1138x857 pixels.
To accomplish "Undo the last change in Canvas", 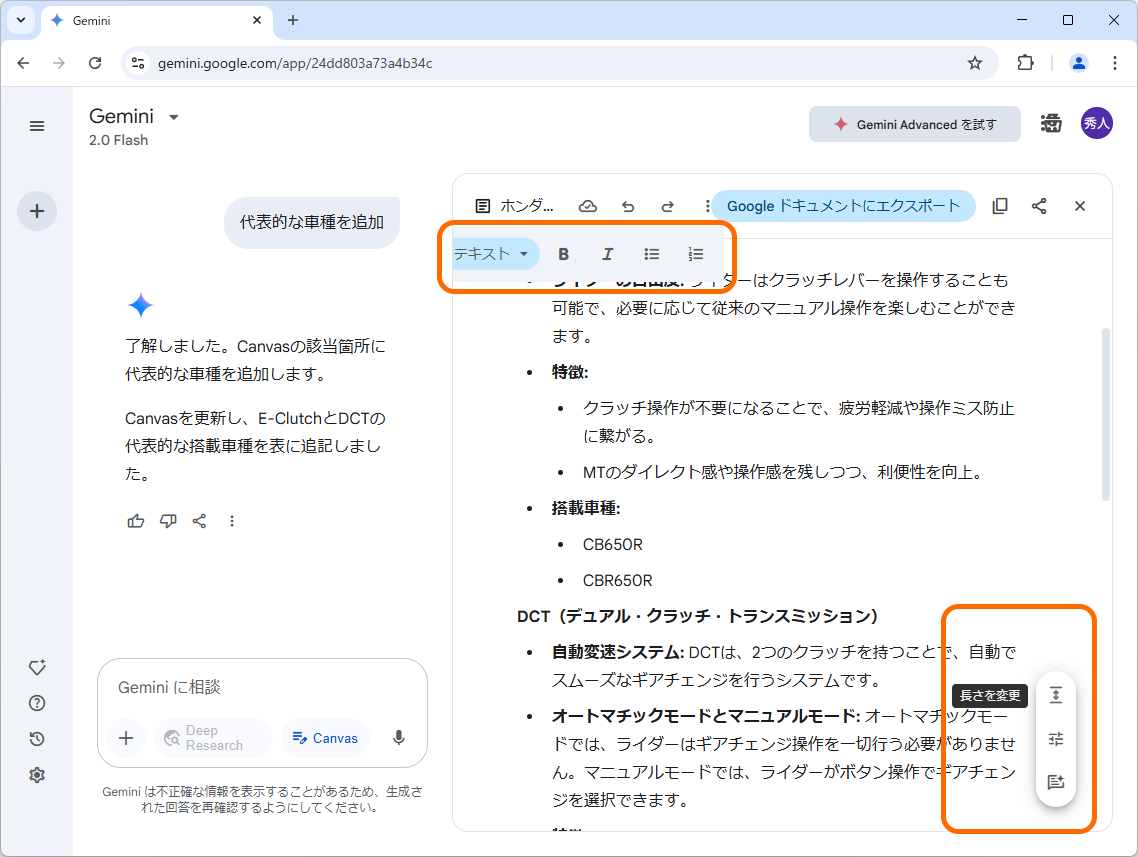I will 628,205.
